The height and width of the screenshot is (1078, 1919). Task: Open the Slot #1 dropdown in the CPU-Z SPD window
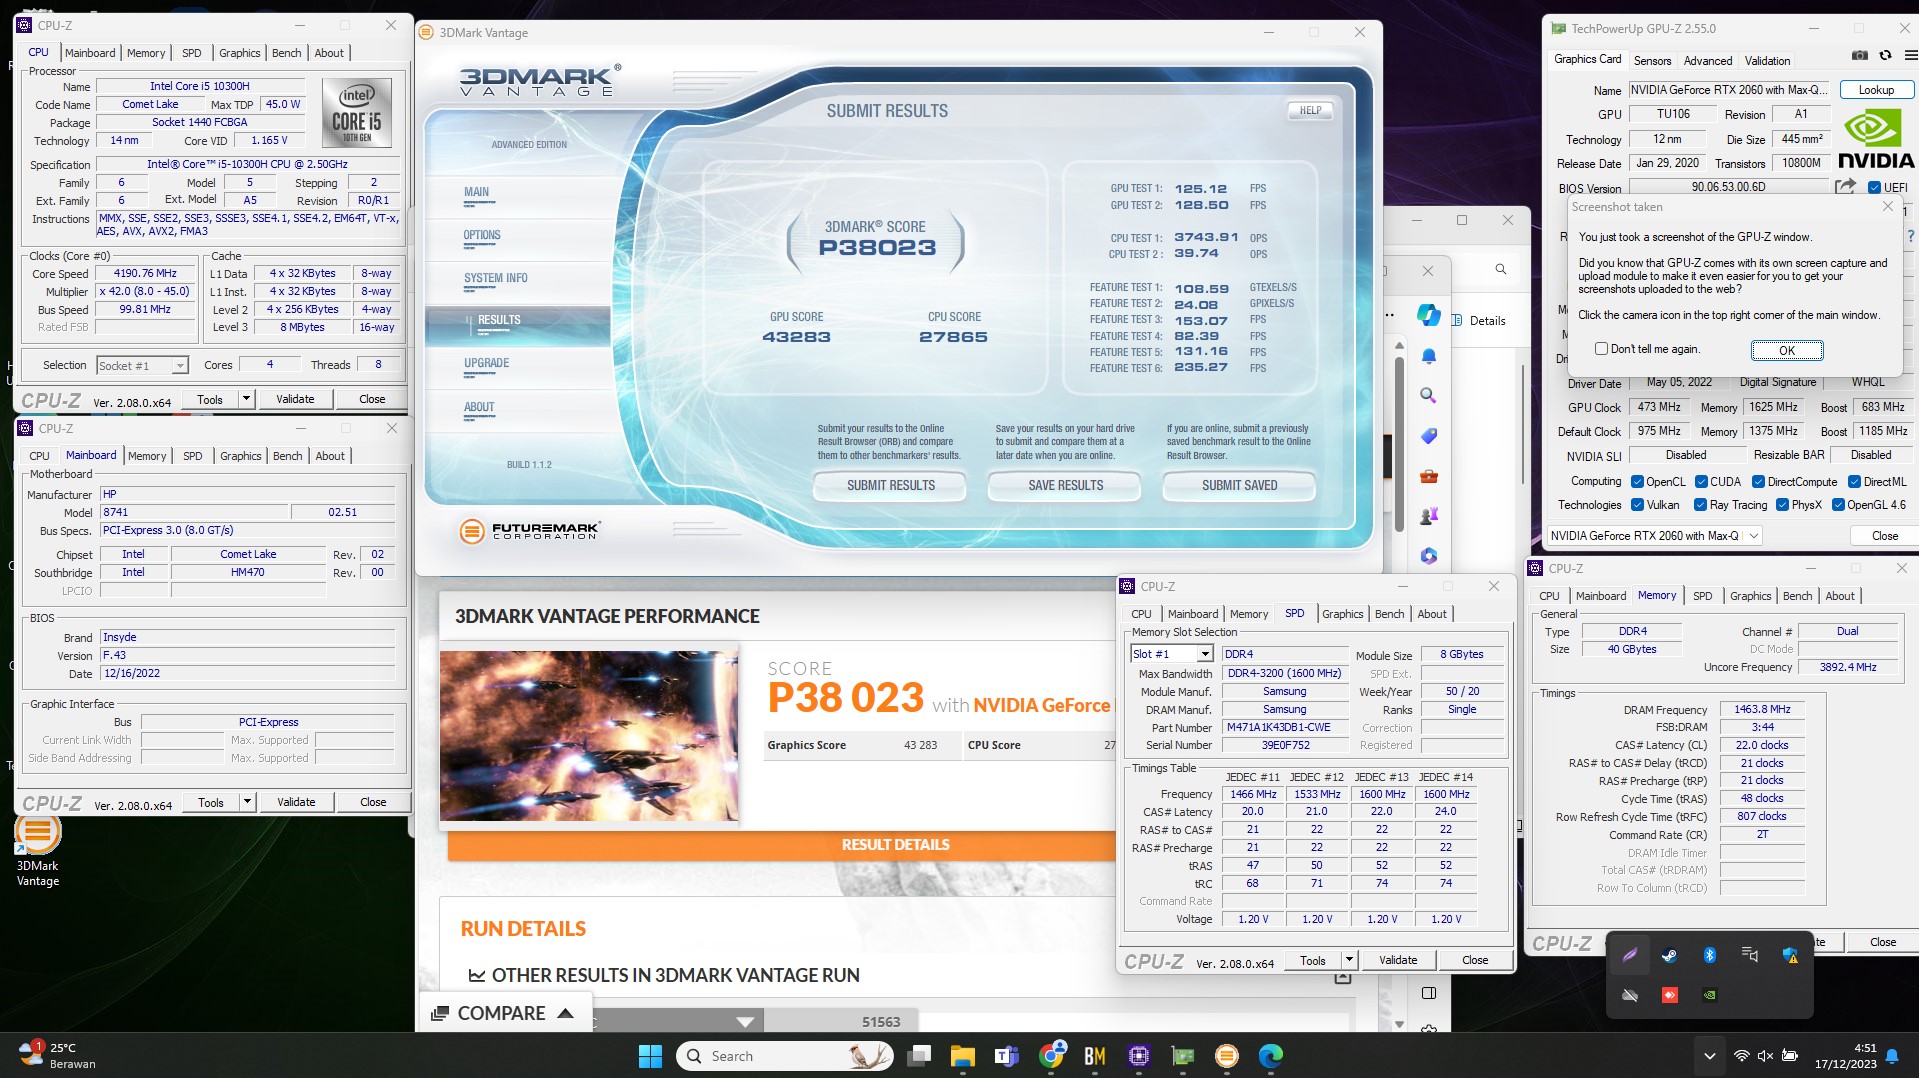point(1171,654)
